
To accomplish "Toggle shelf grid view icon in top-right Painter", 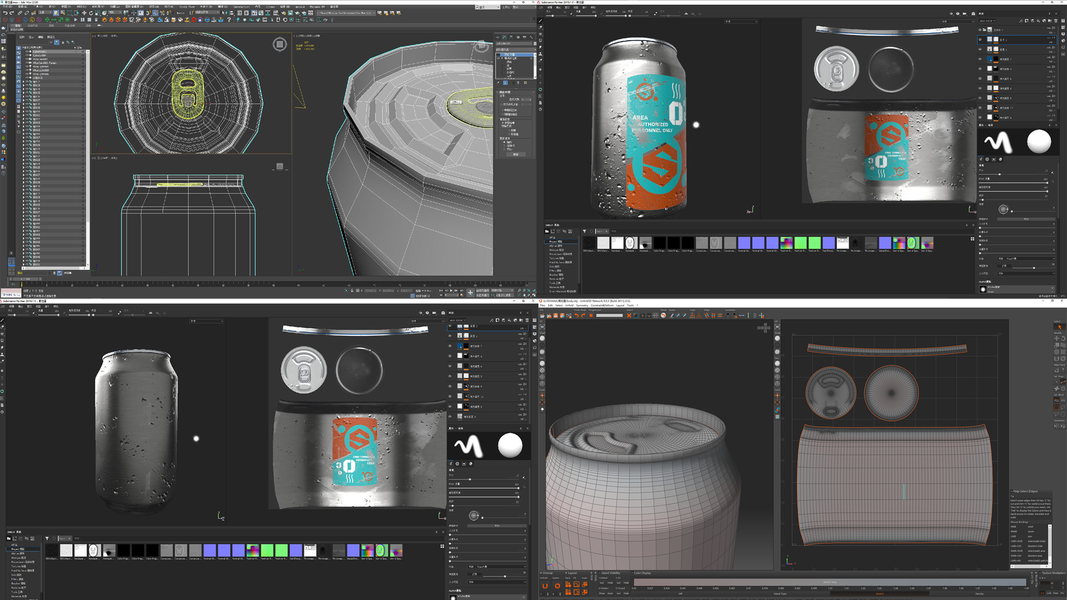I will pyautogui.click(x=972, y=239).
